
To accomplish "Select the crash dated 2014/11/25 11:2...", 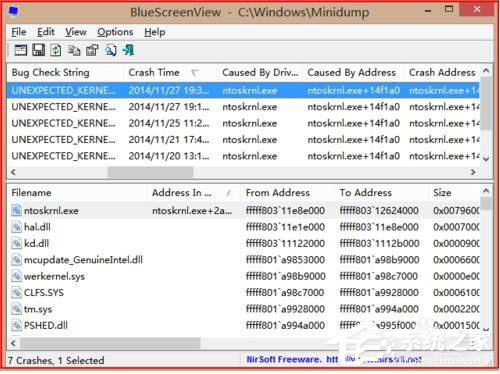I will pos(243,123).
